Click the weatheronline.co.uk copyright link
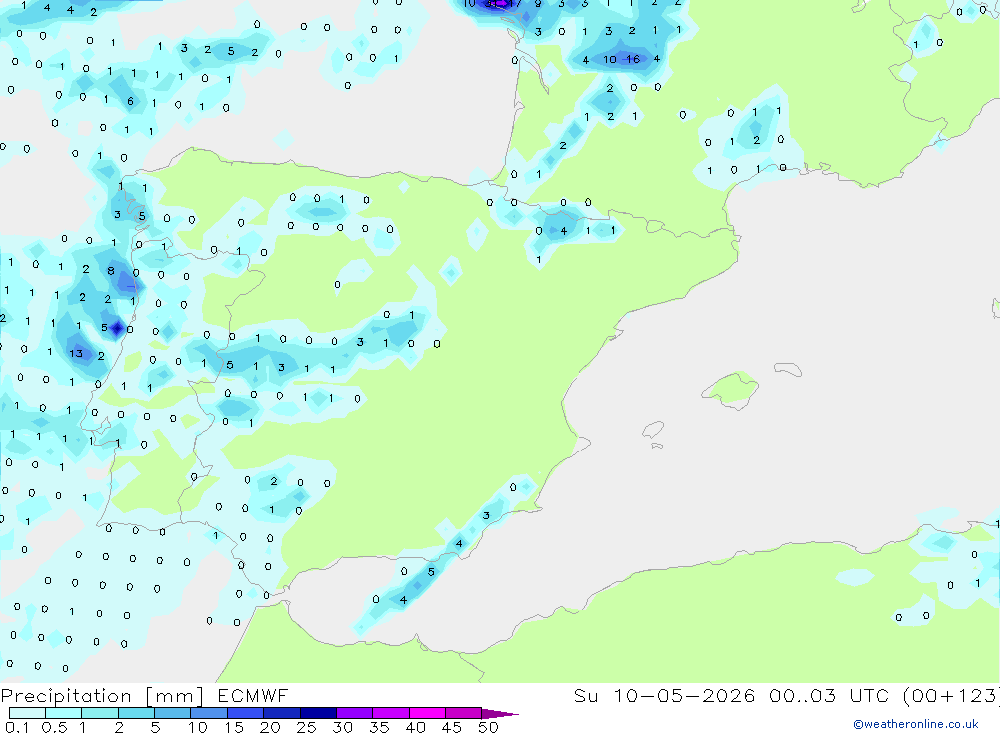 point(915,724)
